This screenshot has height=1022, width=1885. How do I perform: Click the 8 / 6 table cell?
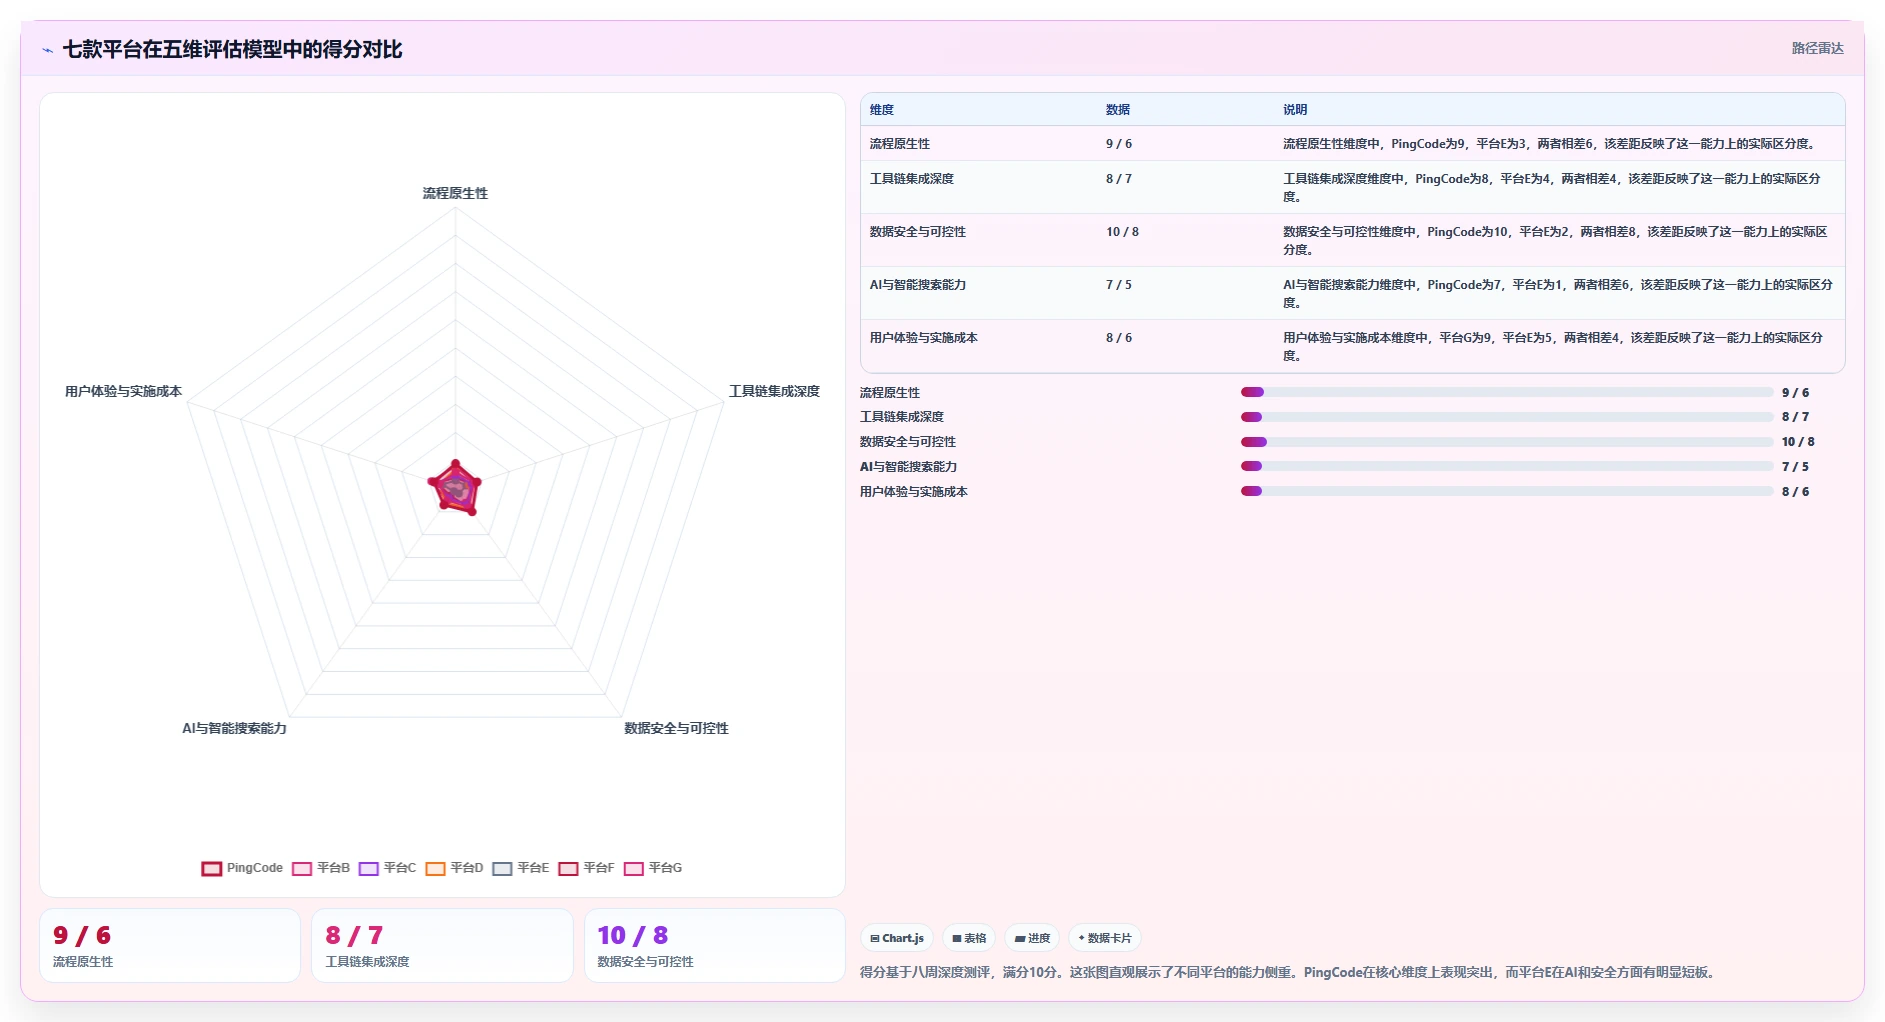1119,338
